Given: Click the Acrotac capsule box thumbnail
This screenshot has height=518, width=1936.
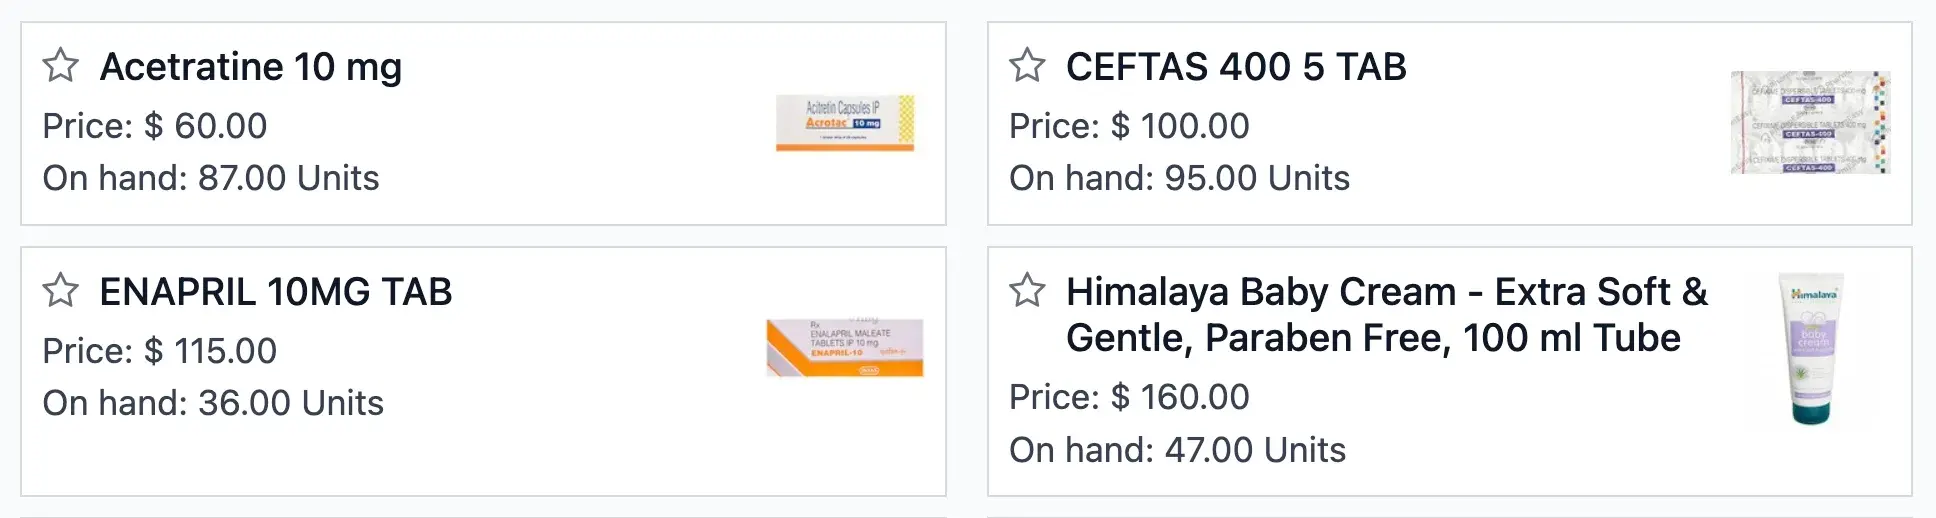Looking at the screenshot, I should pyautogui.click(x=845, y=123).
